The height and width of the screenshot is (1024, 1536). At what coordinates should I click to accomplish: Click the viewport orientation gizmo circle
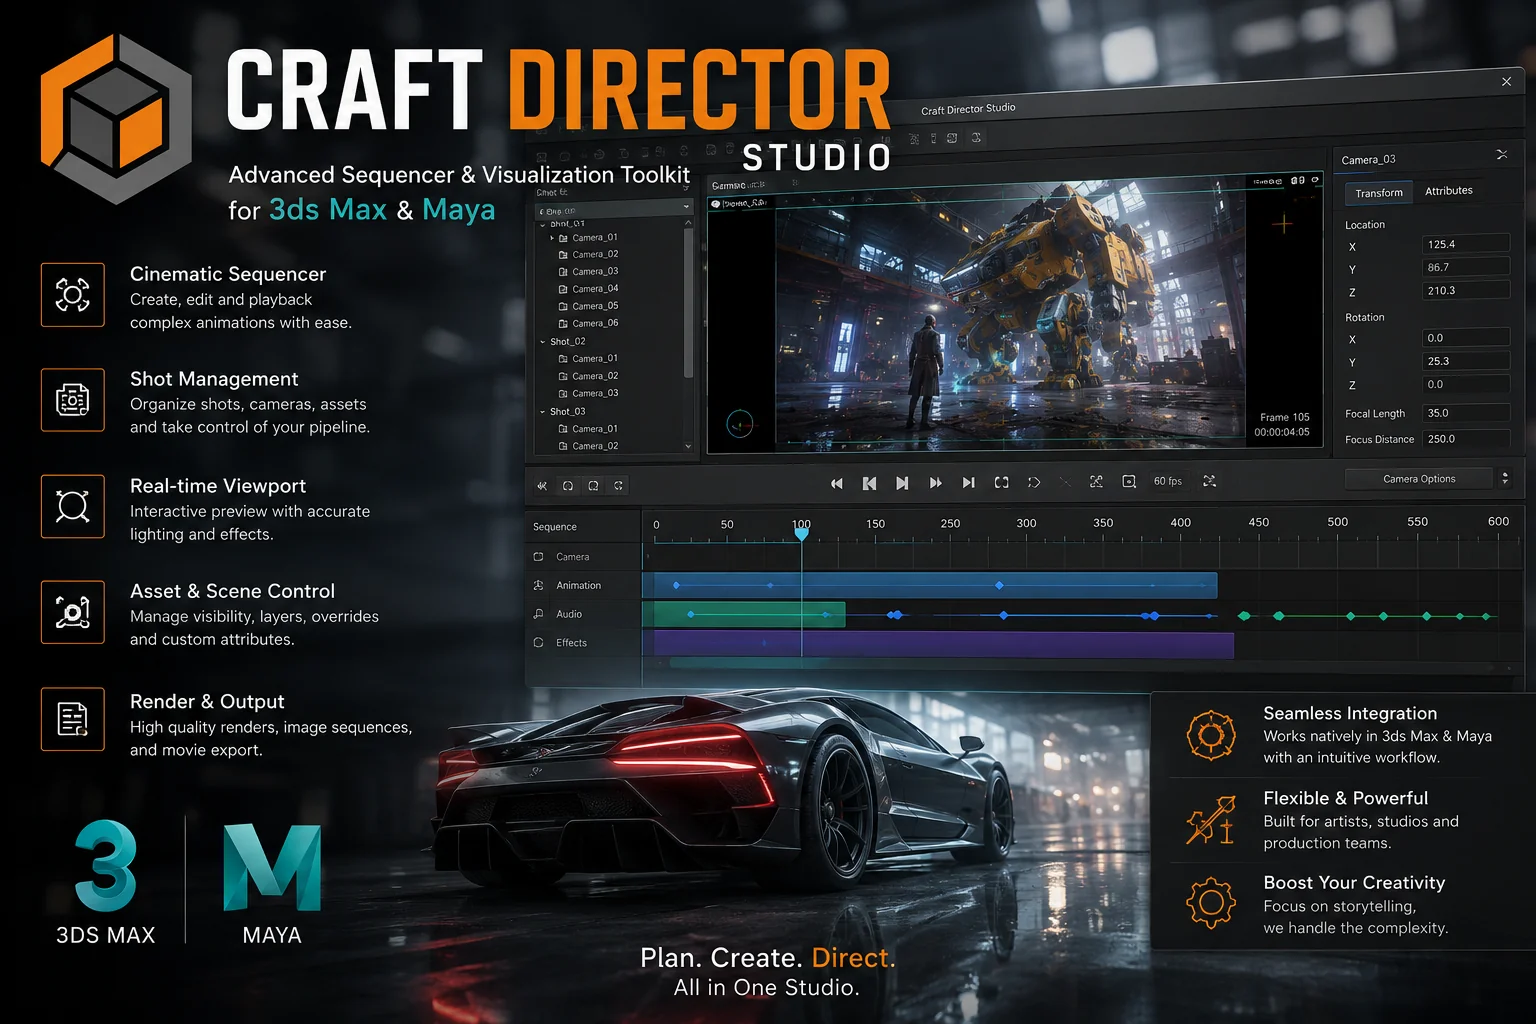(739, 424)
